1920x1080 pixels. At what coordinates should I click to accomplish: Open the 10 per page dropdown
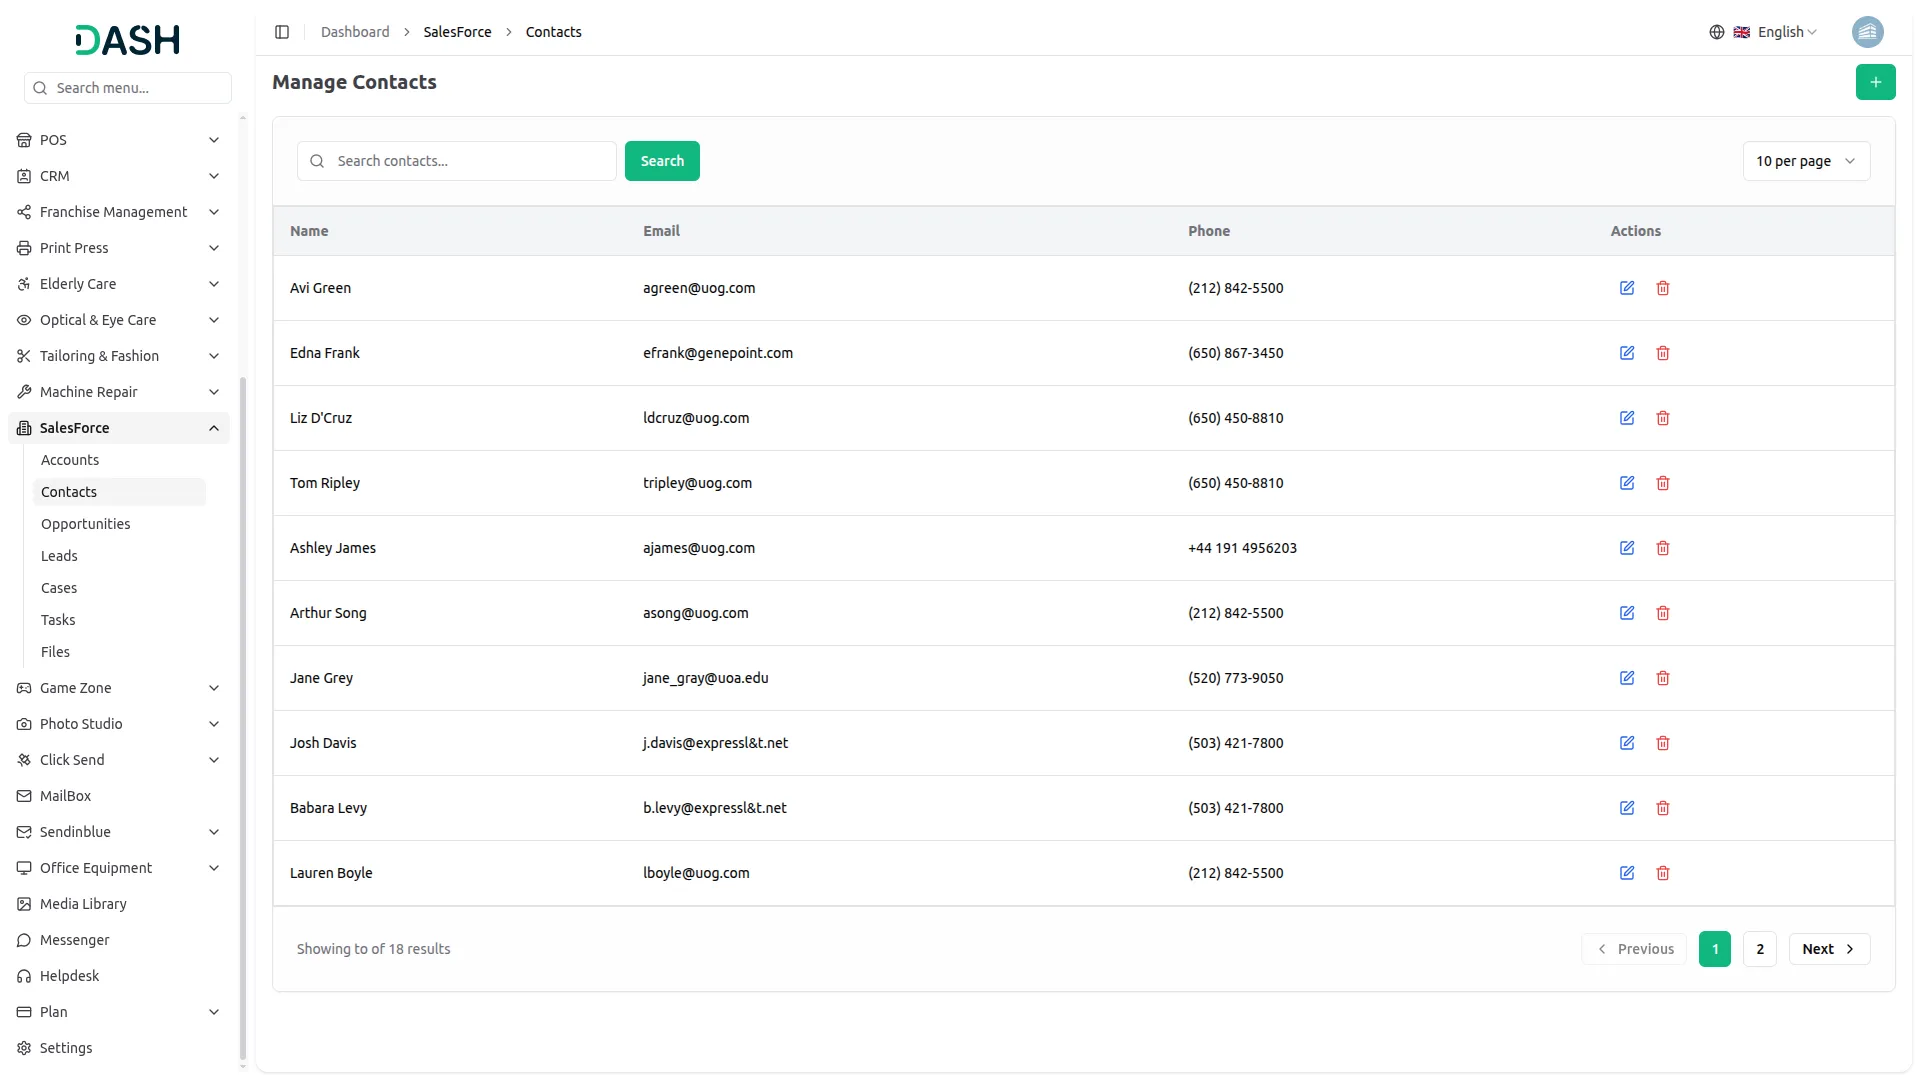(x=1806, y=161)
